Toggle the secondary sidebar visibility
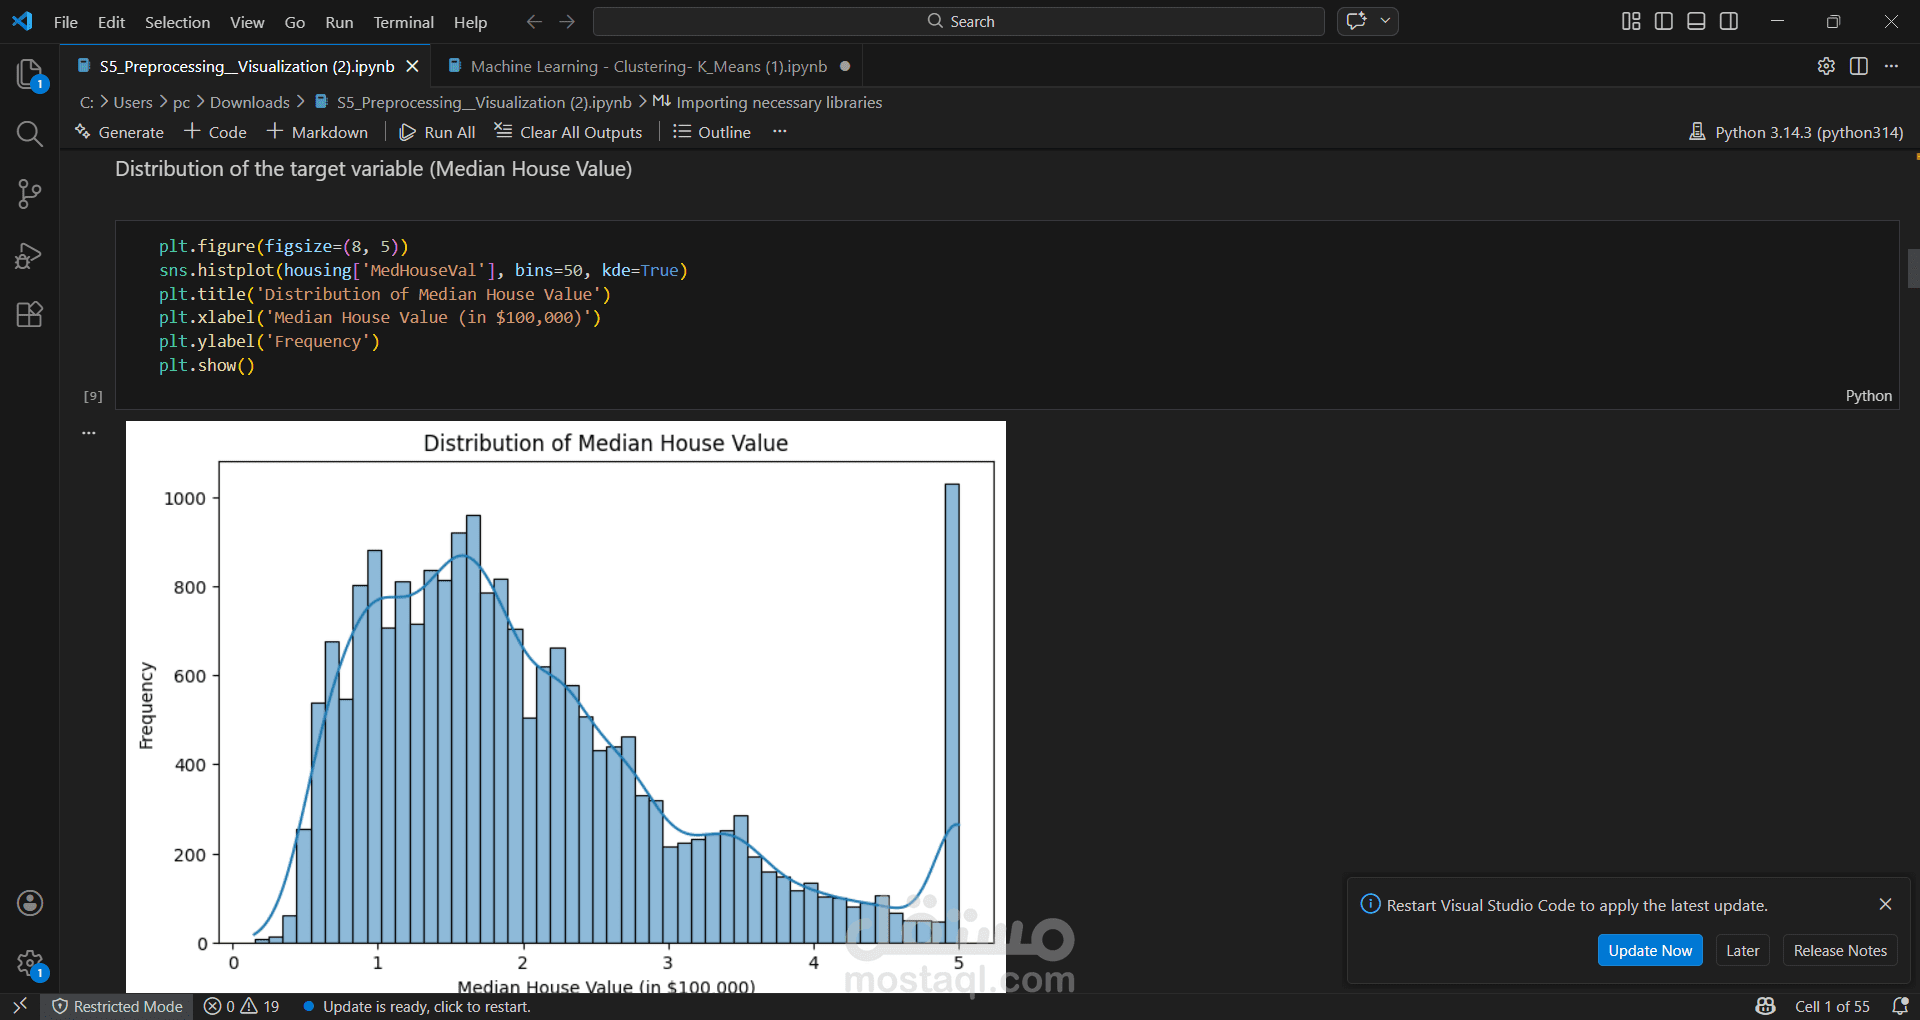Viewport: 1920px width, 1020px height. (1729, 20)
